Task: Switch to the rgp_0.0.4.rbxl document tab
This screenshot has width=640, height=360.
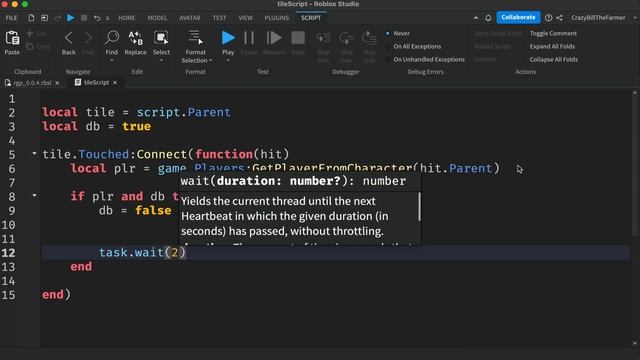Action: coord(32,83)
